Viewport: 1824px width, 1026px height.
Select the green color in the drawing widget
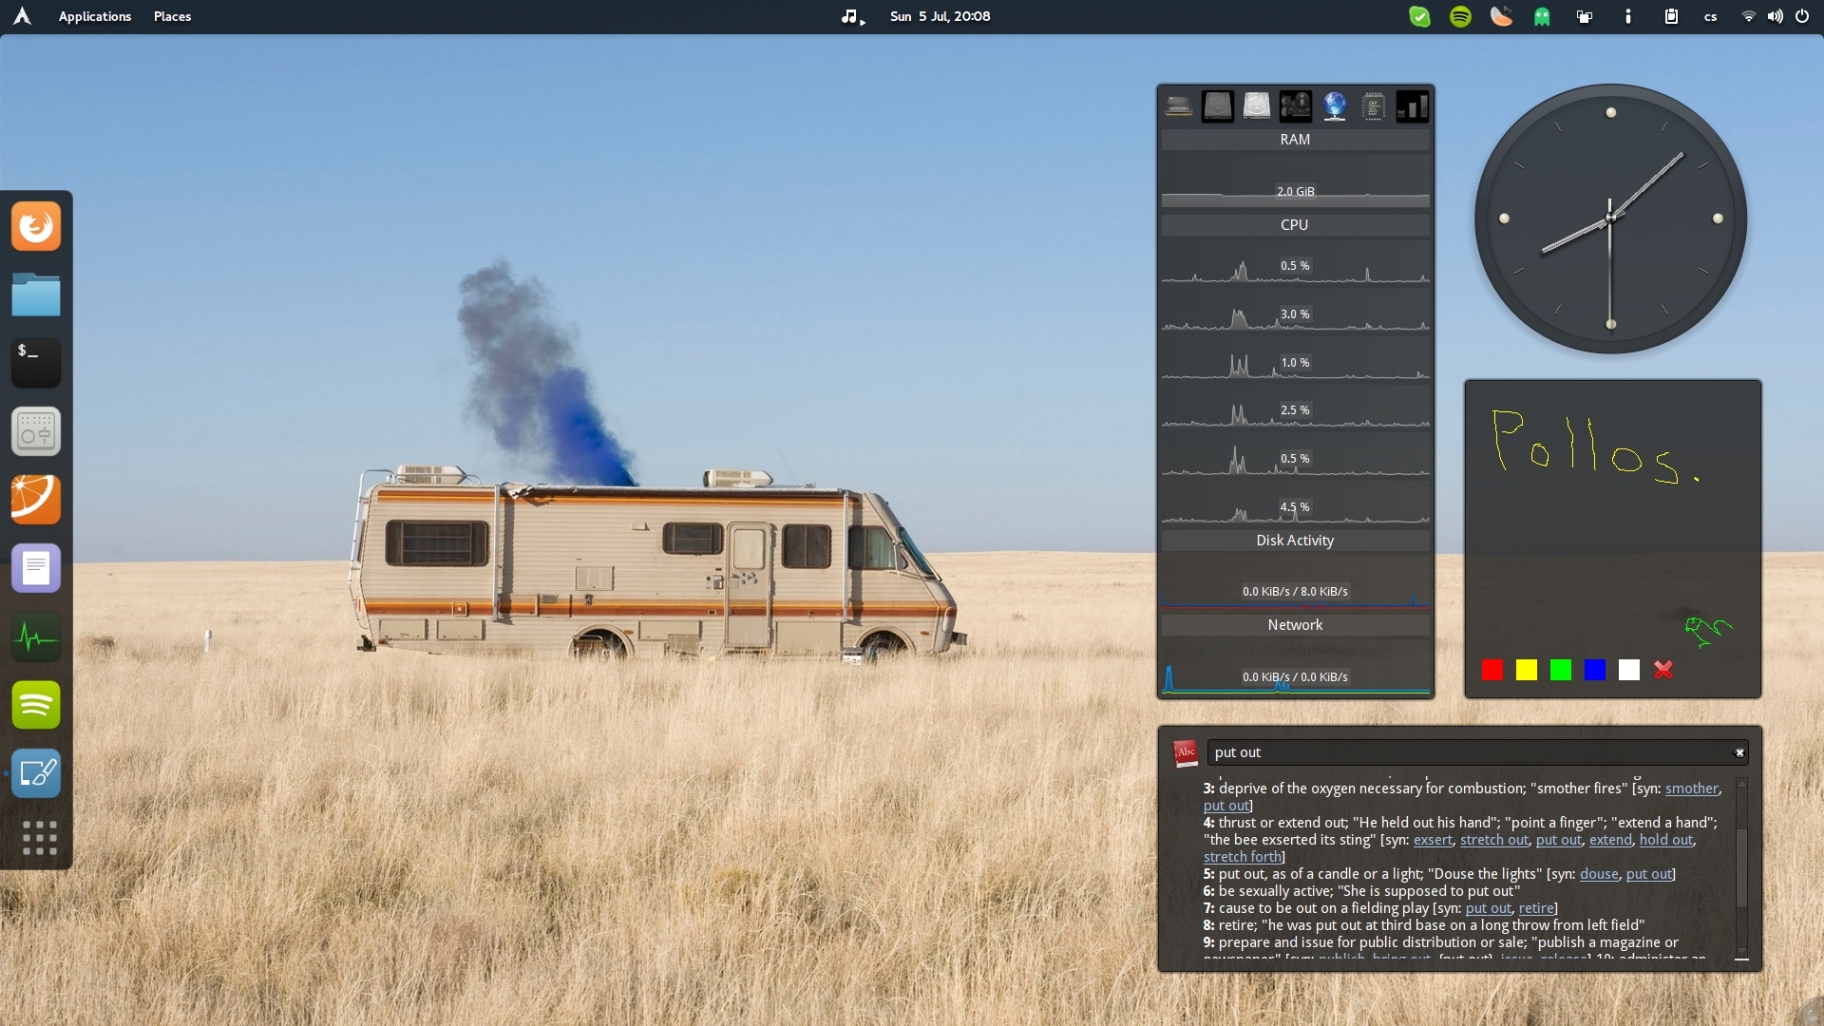[1560, 670]
